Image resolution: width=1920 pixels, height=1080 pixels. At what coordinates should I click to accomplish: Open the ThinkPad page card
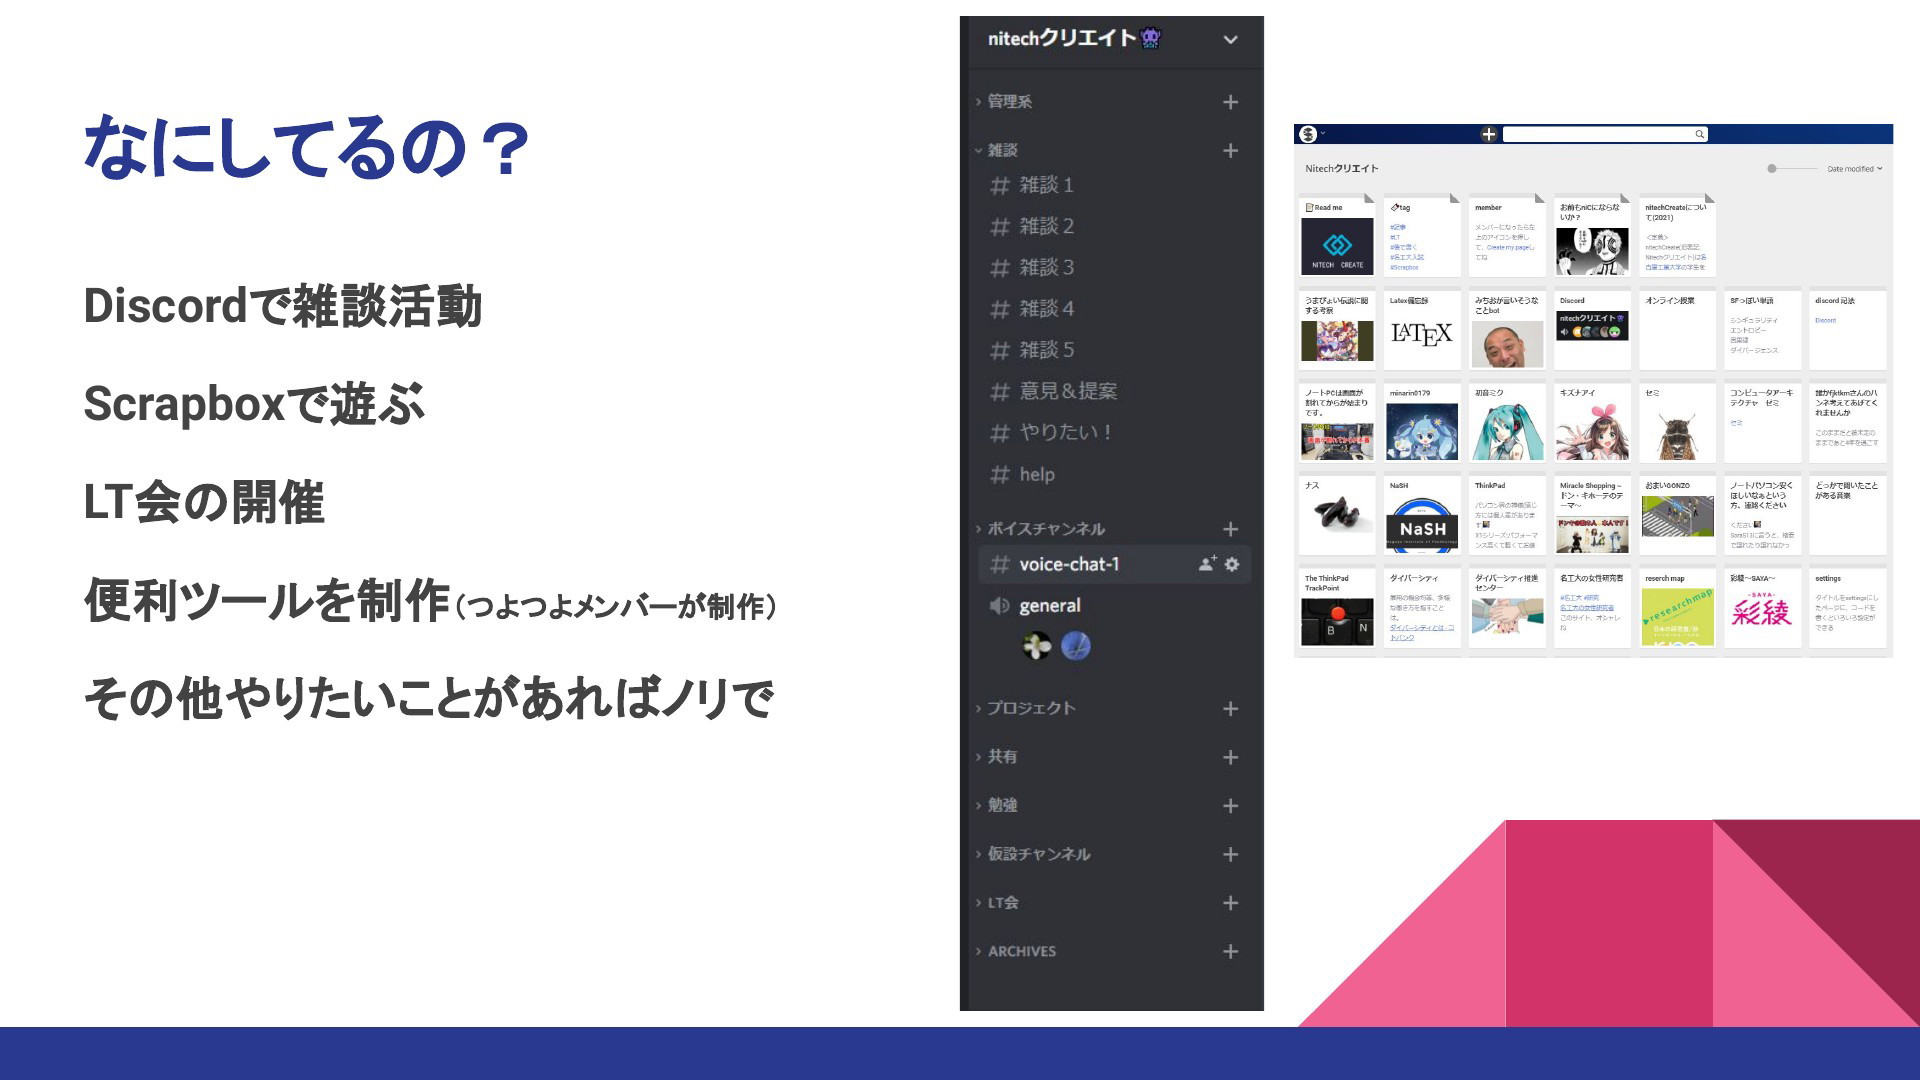[x=1507, y=515]
